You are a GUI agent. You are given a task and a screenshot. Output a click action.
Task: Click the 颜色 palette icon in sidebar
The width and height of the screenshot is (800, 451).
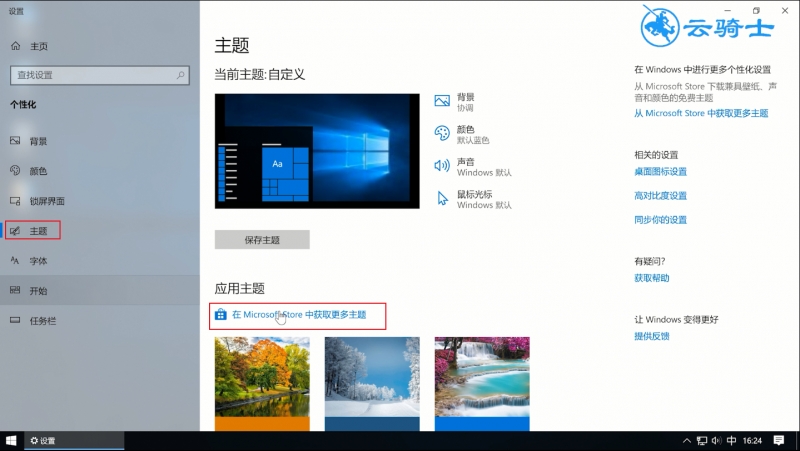tap(15, 170)
